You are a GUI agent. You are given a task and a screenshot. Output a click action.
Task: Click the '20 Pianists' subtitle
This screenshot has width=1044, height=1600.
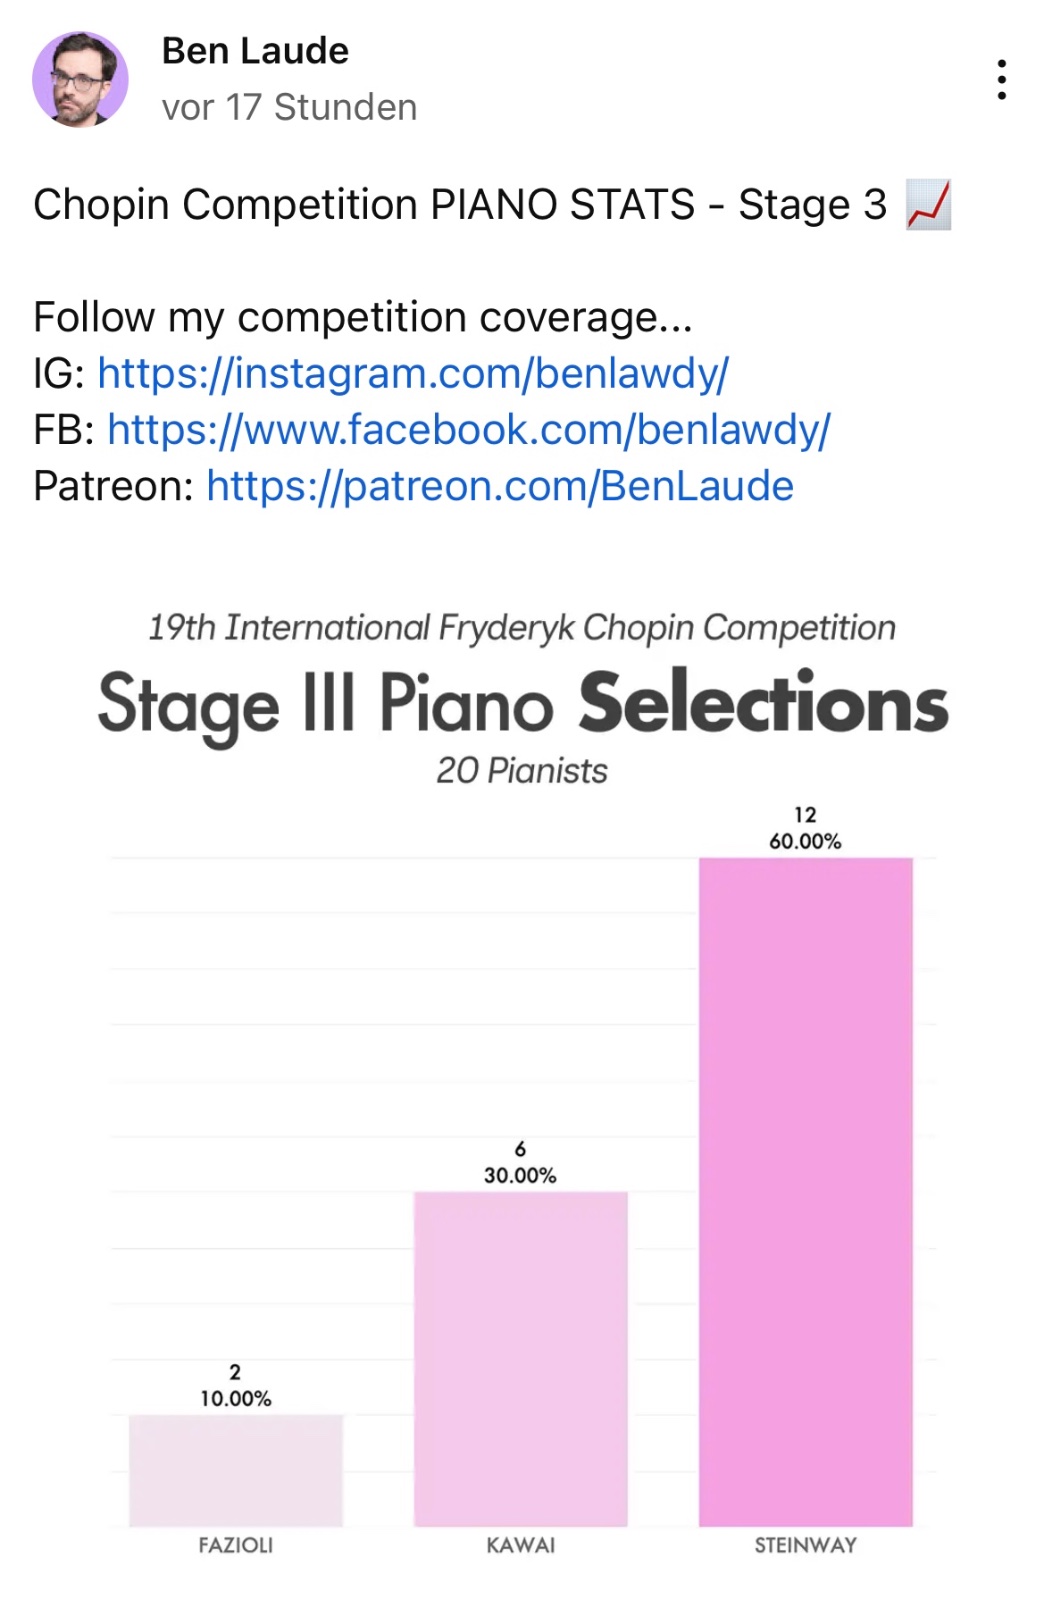(x=522, y=771)
